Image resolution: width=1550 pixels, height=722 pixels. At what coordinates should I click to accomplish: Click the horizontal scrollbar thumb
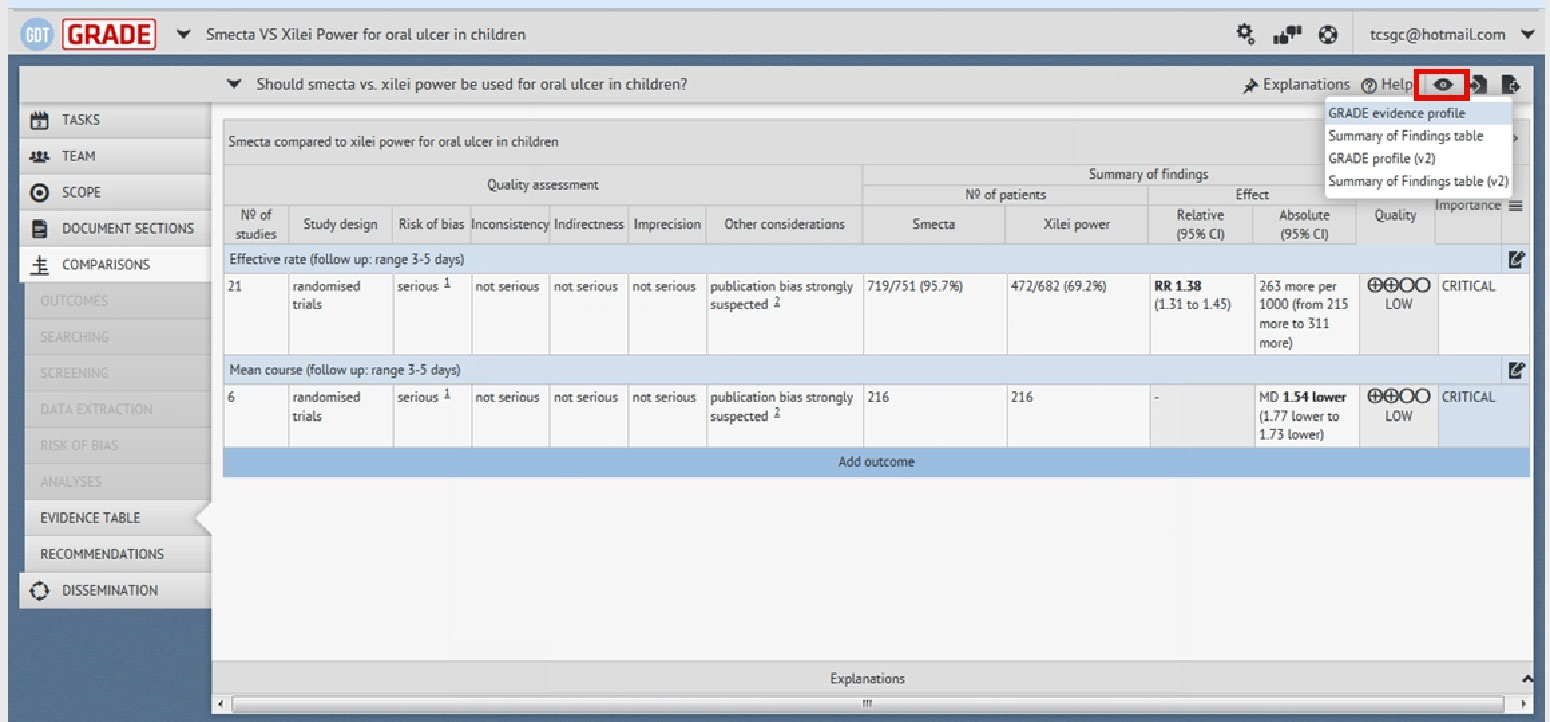(866, 704)
